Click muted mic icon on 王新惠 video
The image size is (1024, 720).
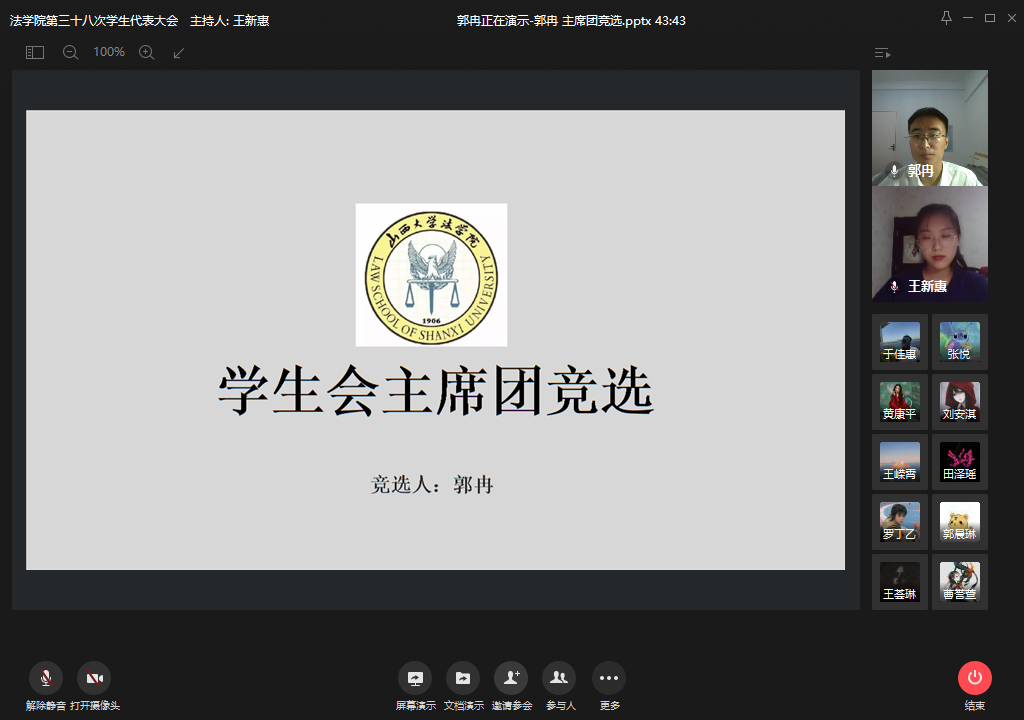coord(895,286)
